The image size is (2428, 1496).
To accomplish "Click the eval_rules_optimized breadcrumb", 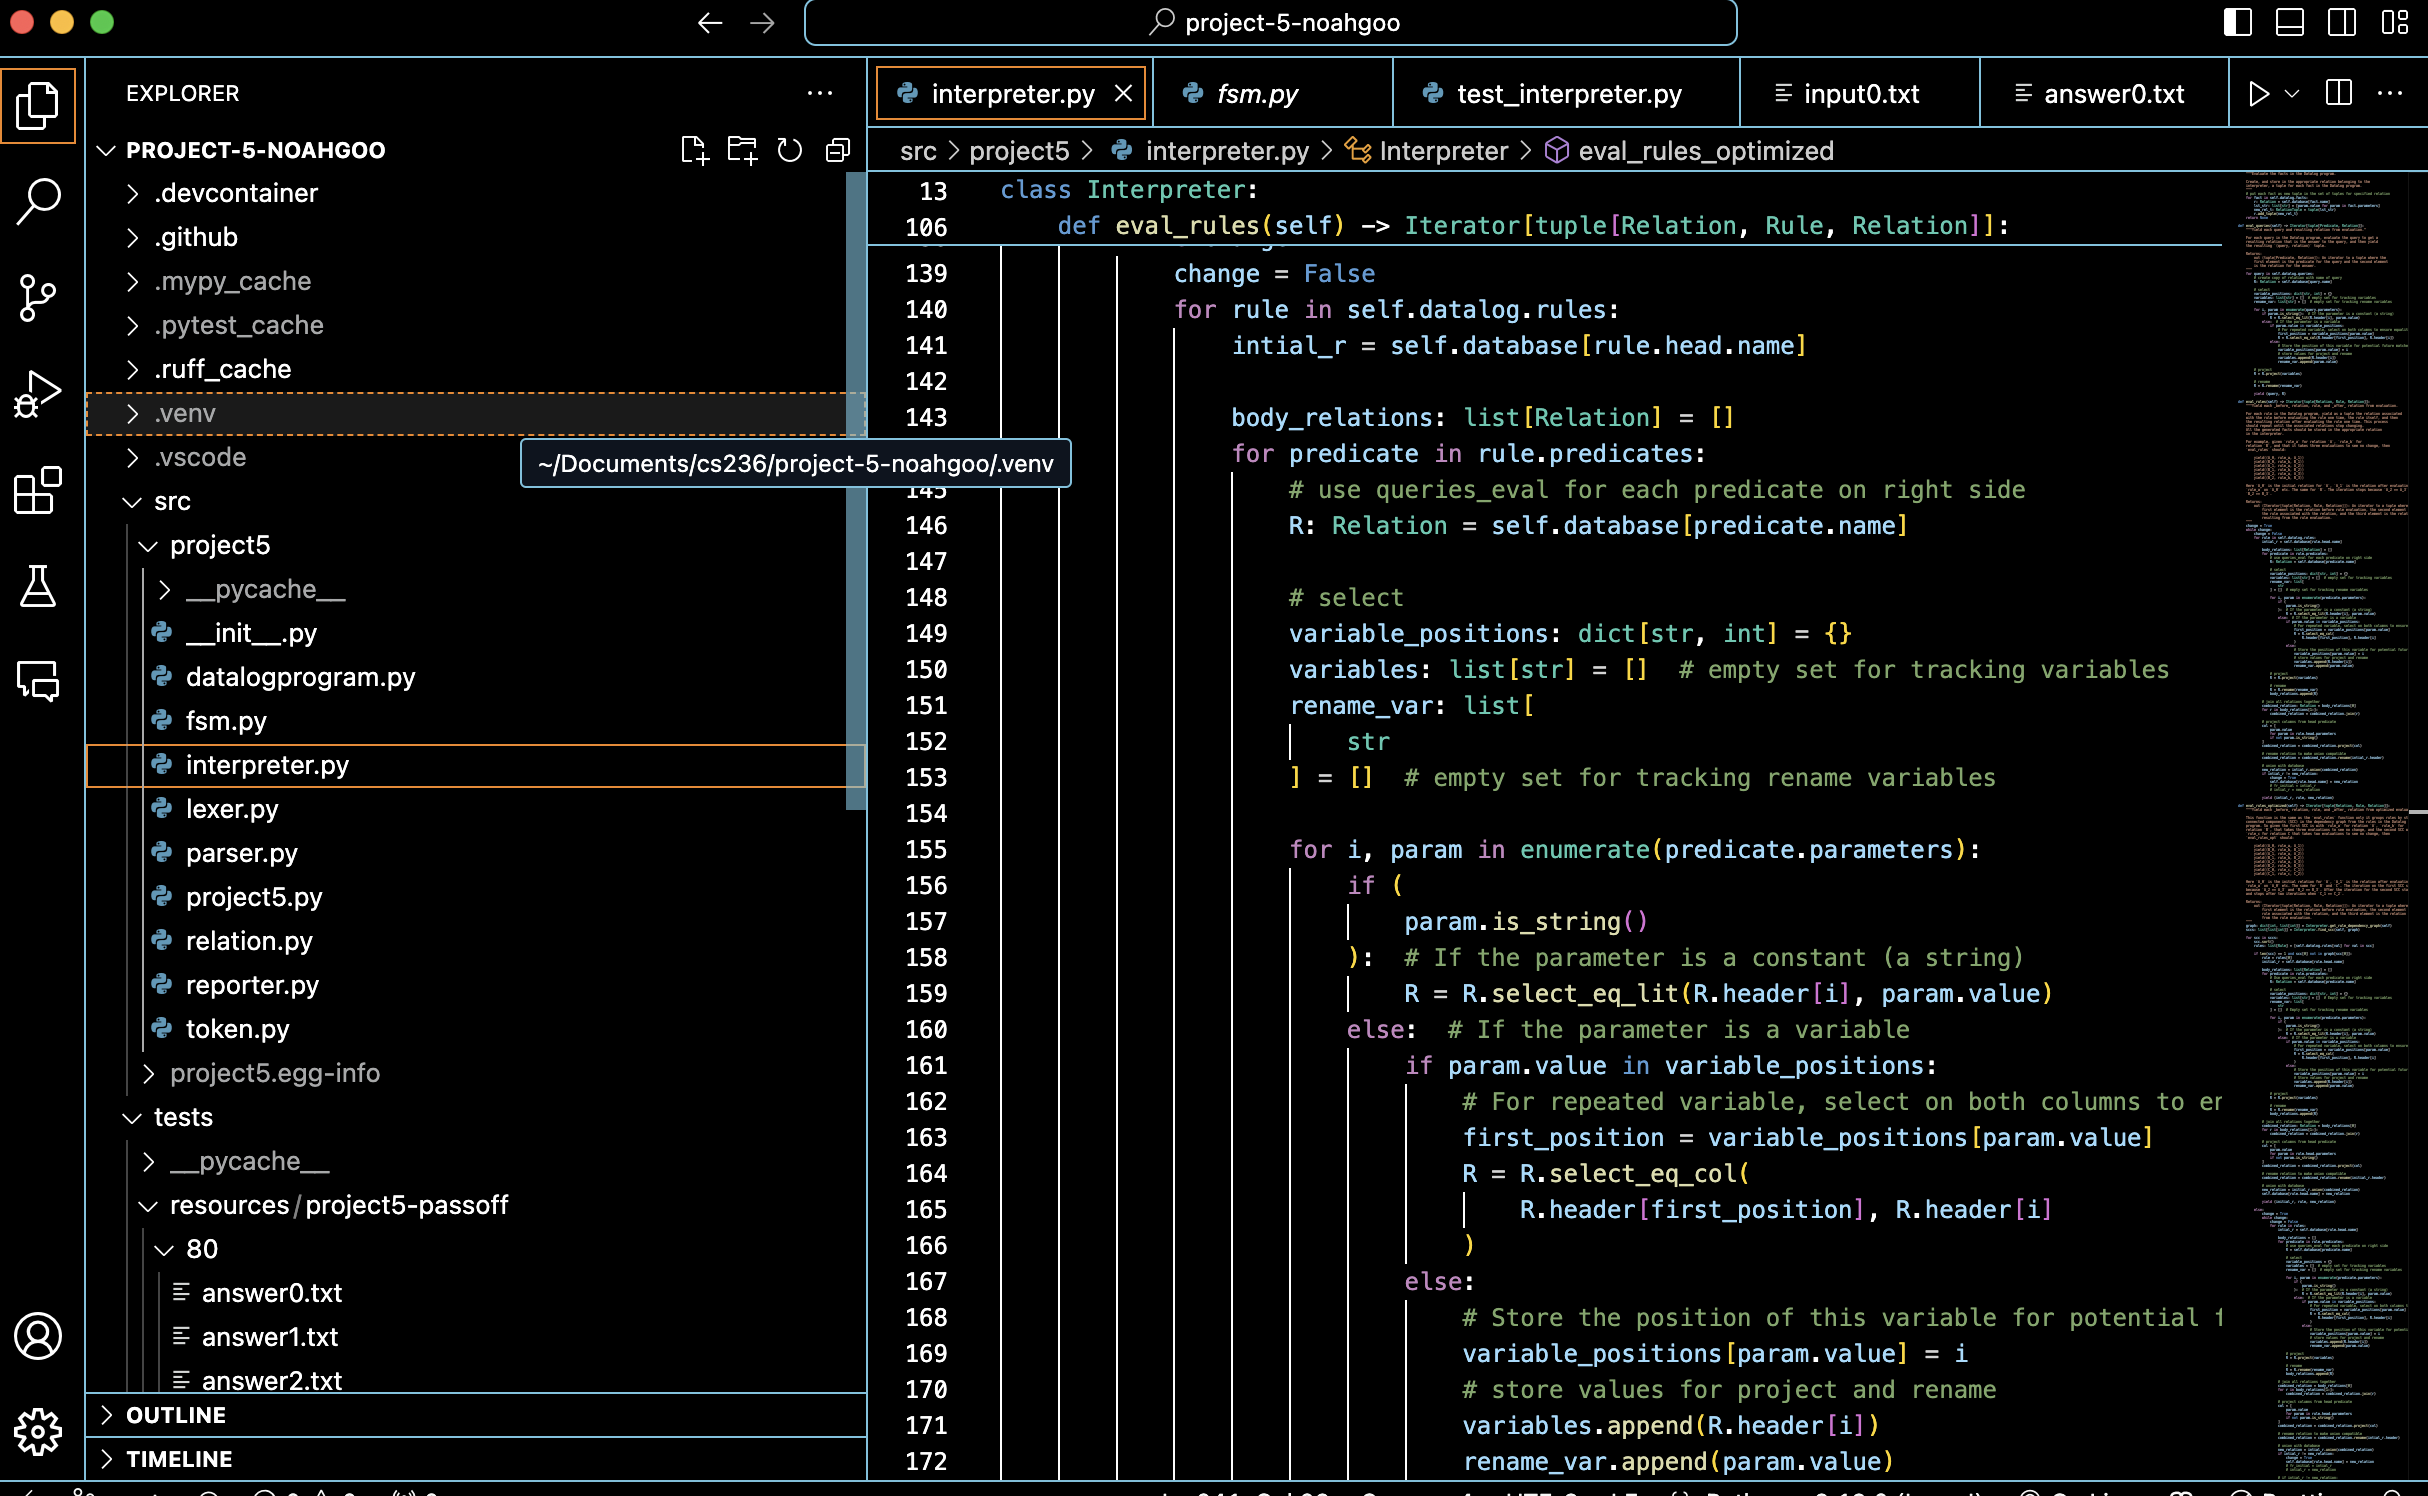I will coord(1690,151).
